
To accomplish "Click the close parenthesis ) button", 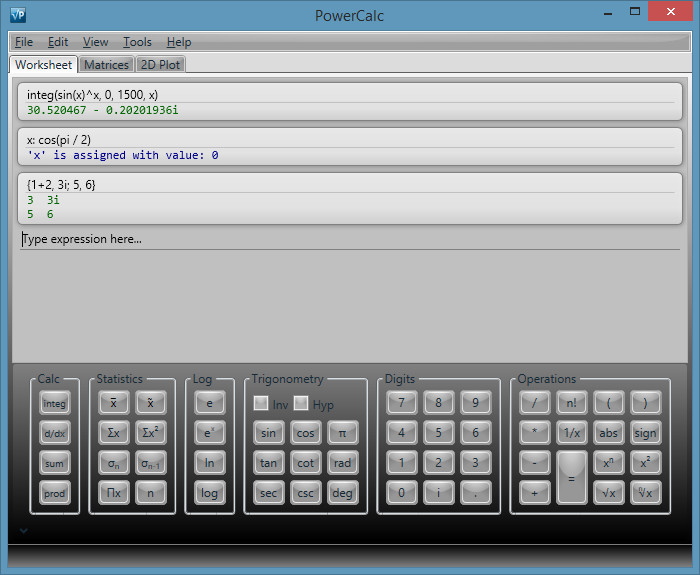I will 646,403.
